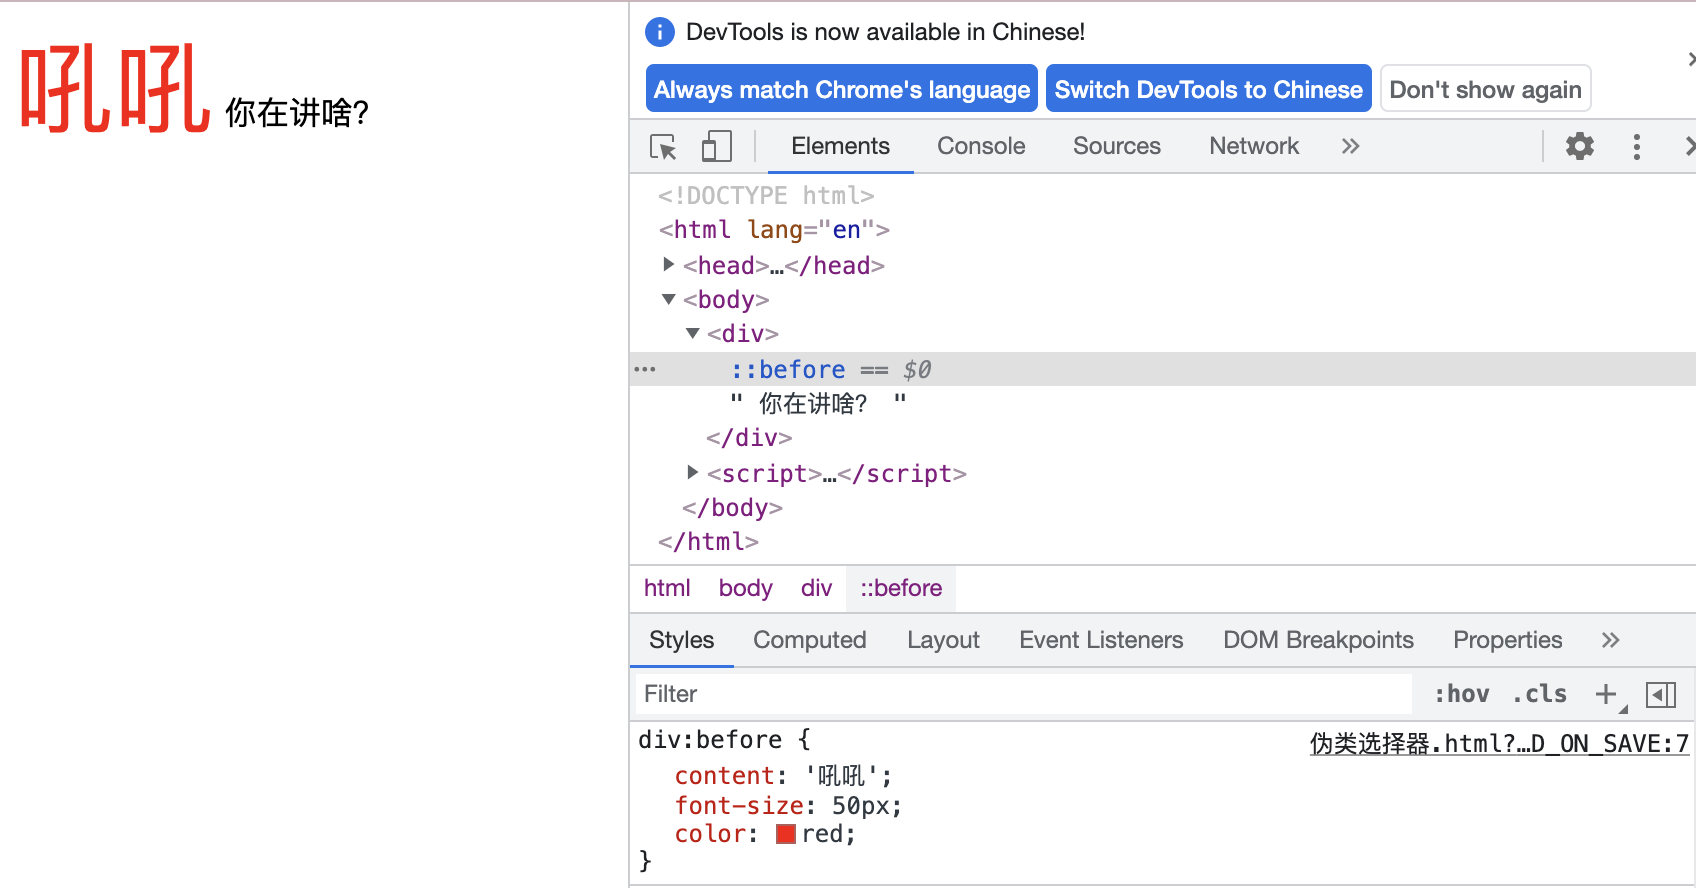Screen dimensions: 1696x888
Task: Add a new style rule
Action: (1606, 694)
